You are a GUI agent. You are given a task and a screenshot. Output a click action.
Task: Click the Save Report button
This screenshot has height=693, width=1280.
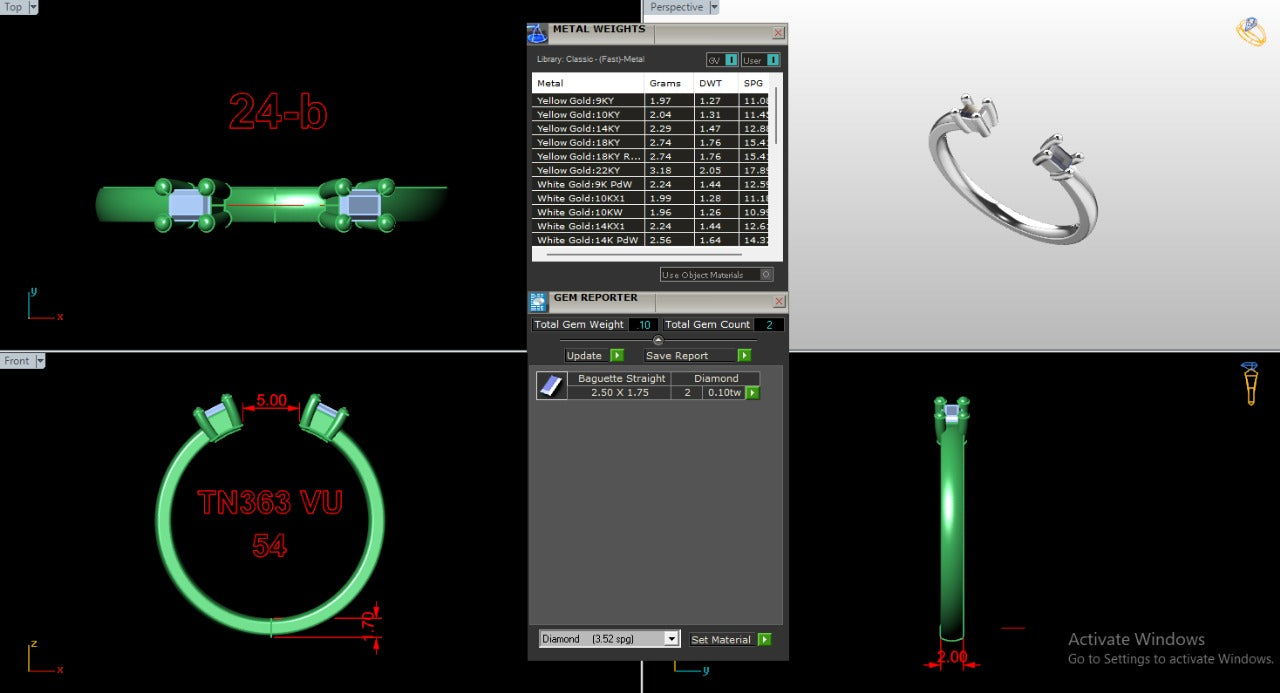690,355
